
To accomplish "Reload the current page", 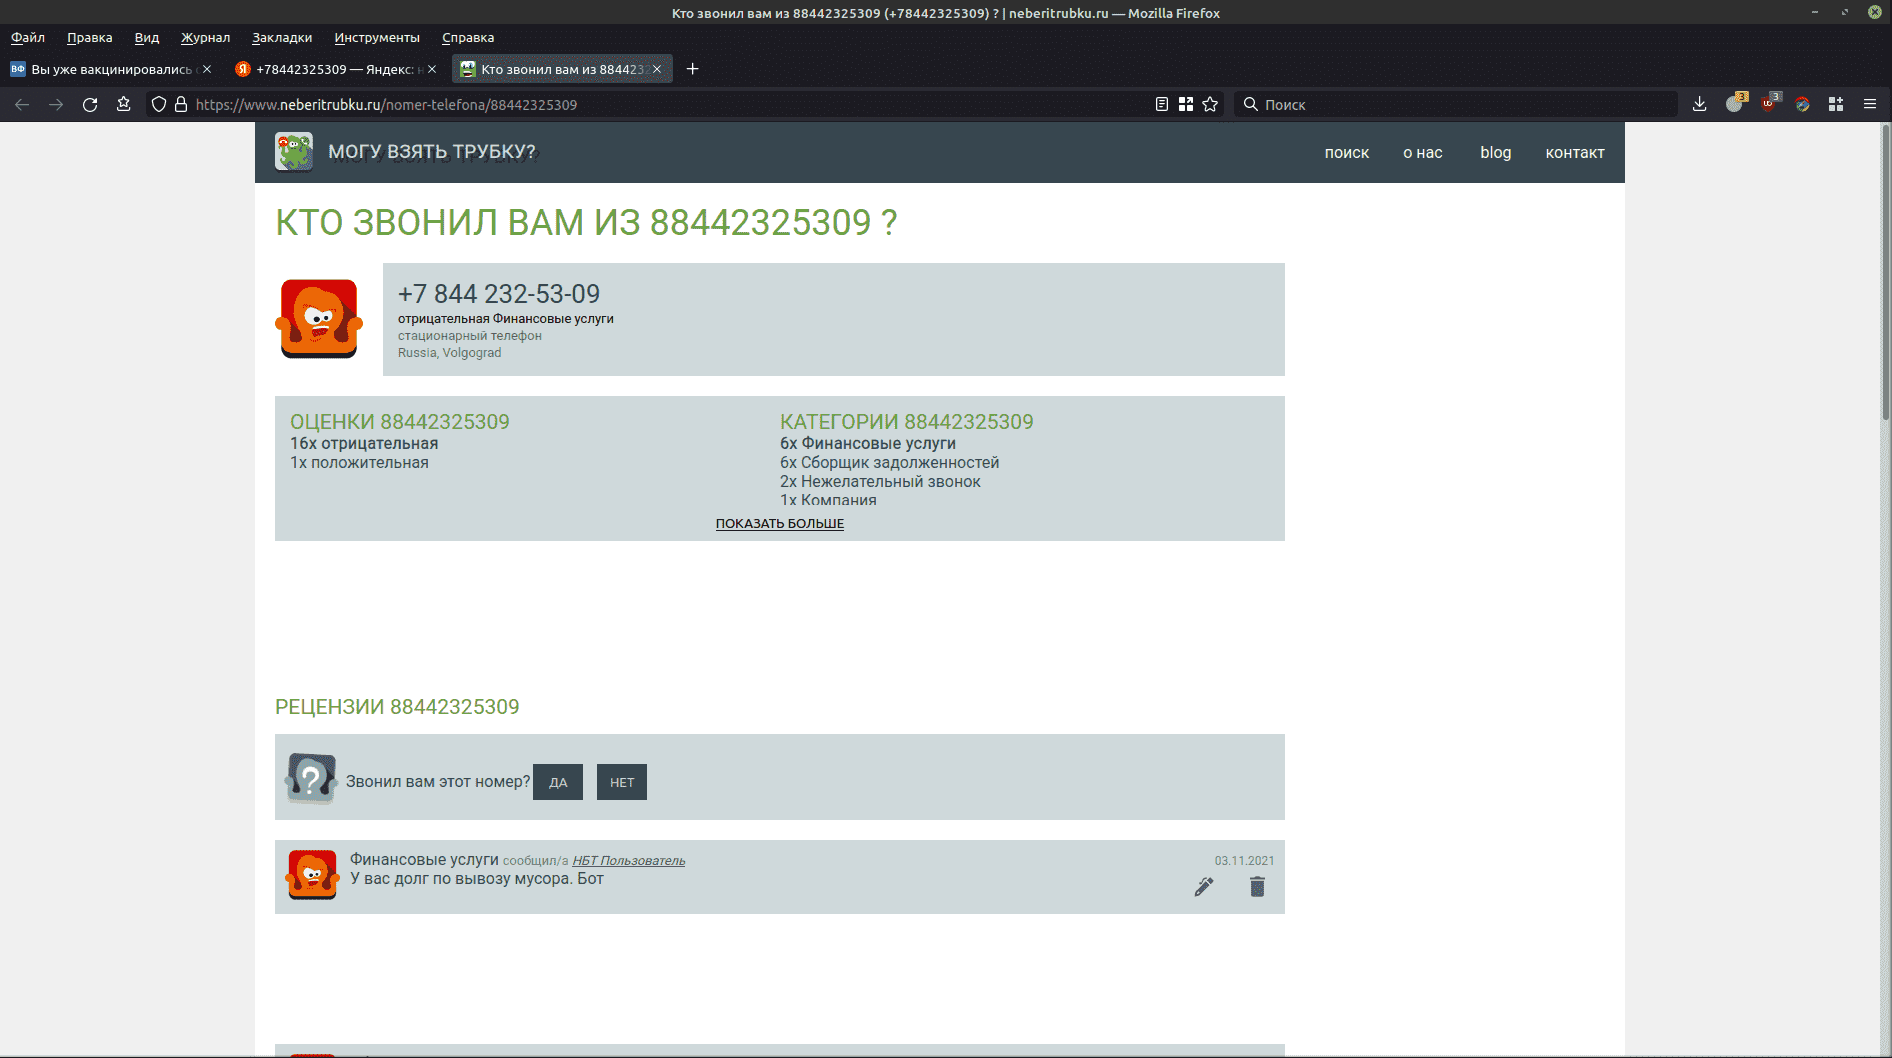I will point(90,104).
